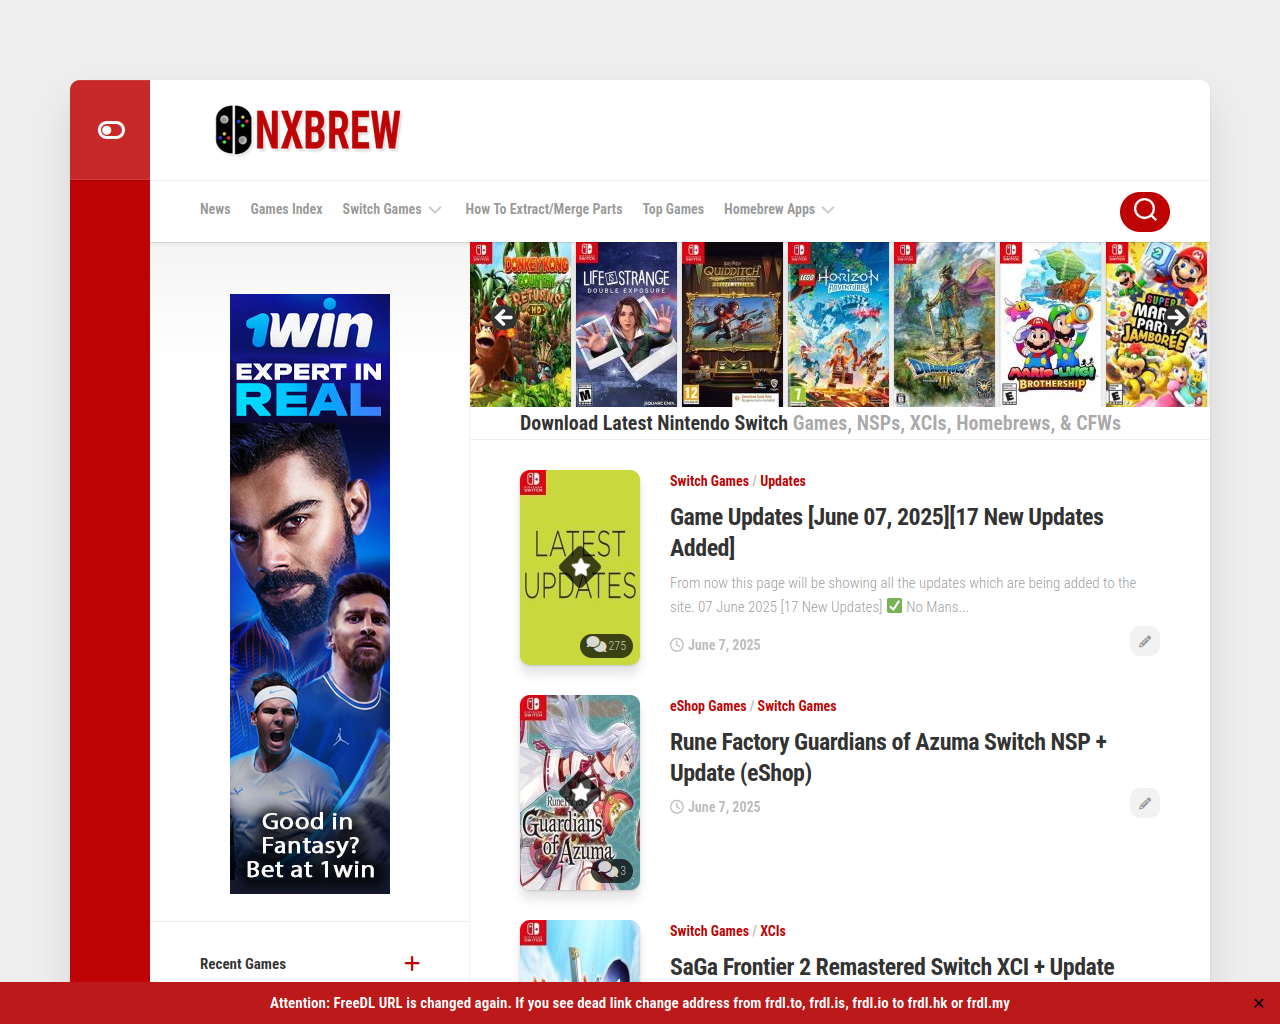1280x1024 pixels.
Task: Open Switch Games category above Rune Factory
Action: tap(797, 706)
